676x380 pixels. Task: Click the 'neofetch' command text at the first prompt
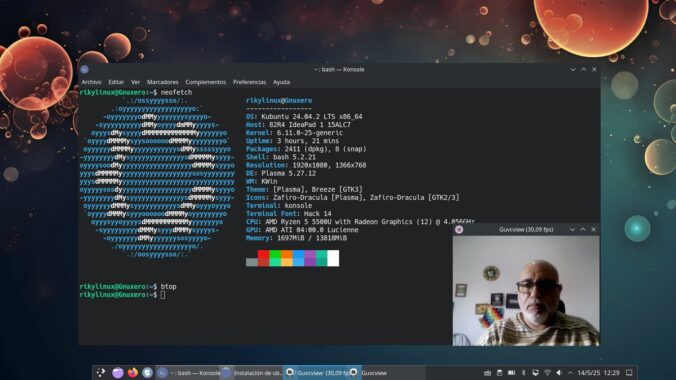176,92
